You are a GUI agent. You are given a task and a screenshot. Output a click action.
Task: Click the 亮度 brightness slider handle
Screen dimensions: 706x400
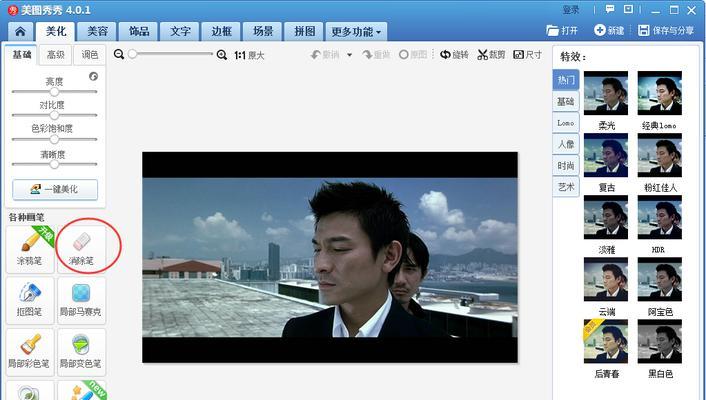(x=54, y=91)
